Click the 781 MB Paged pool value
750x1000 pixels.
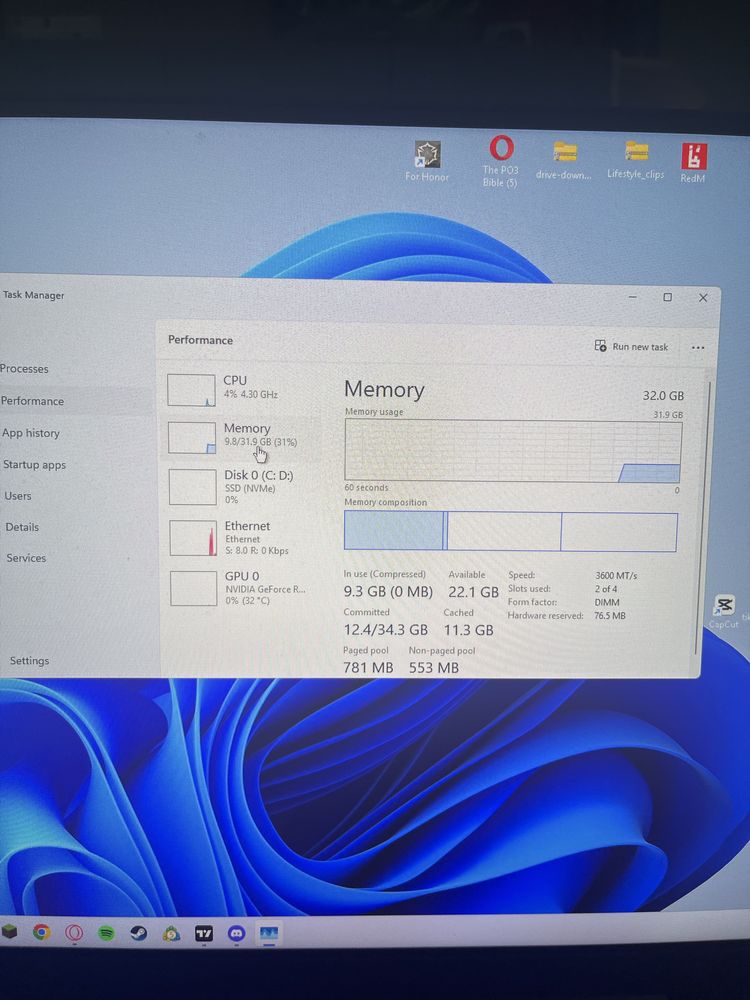pyautogui.click(x=368, y=668)
